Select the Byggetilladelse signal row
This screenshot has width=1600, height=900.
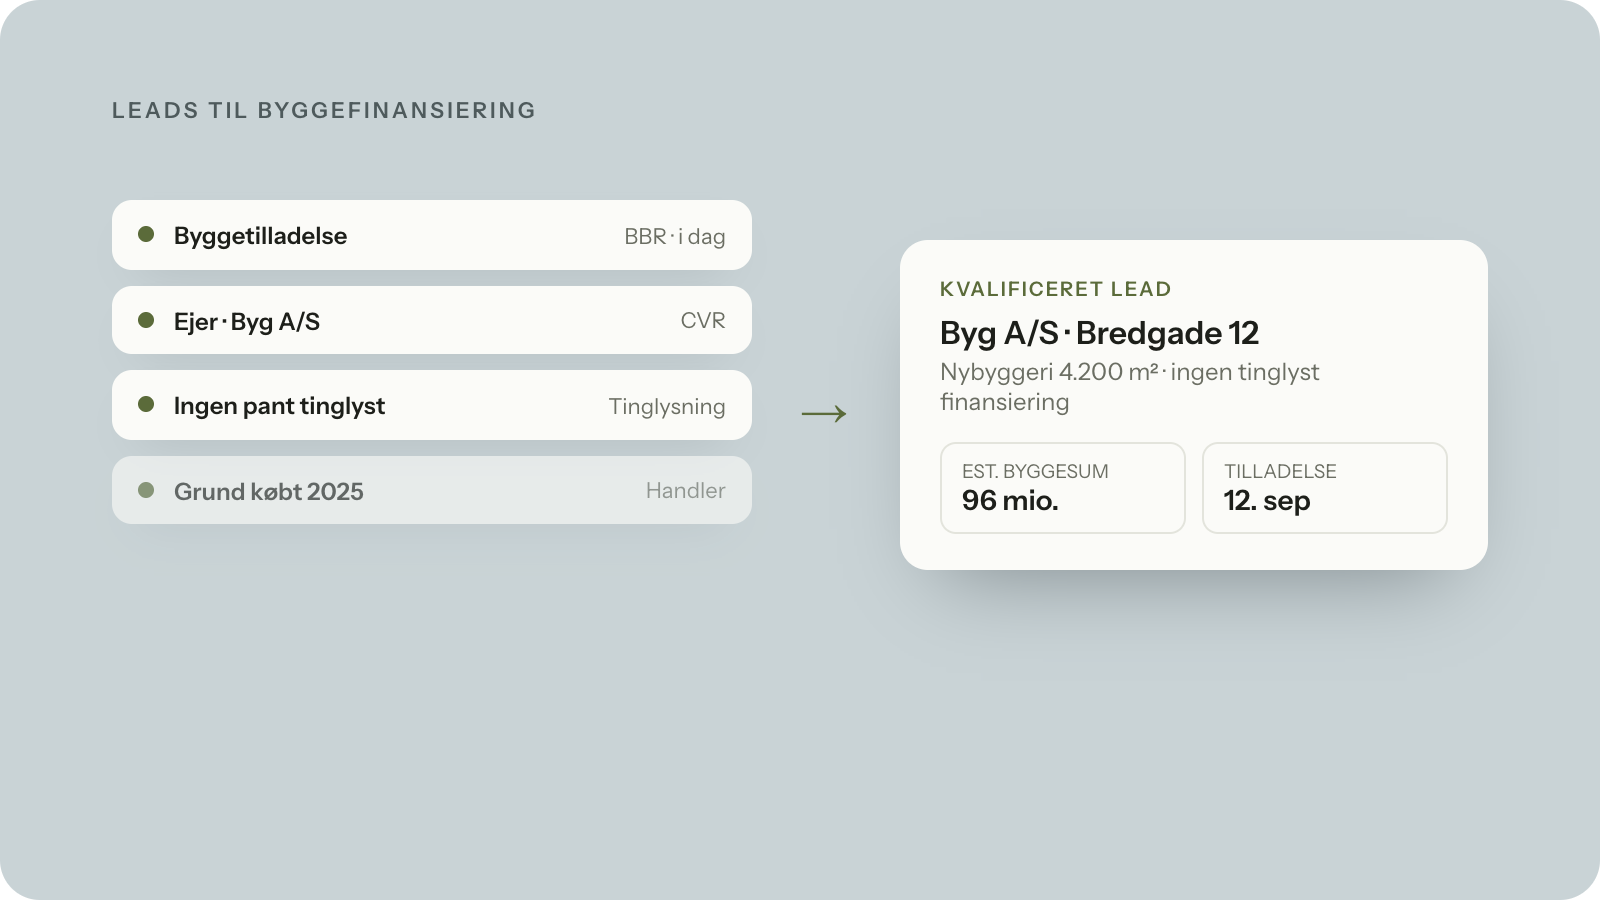(432, 235)
